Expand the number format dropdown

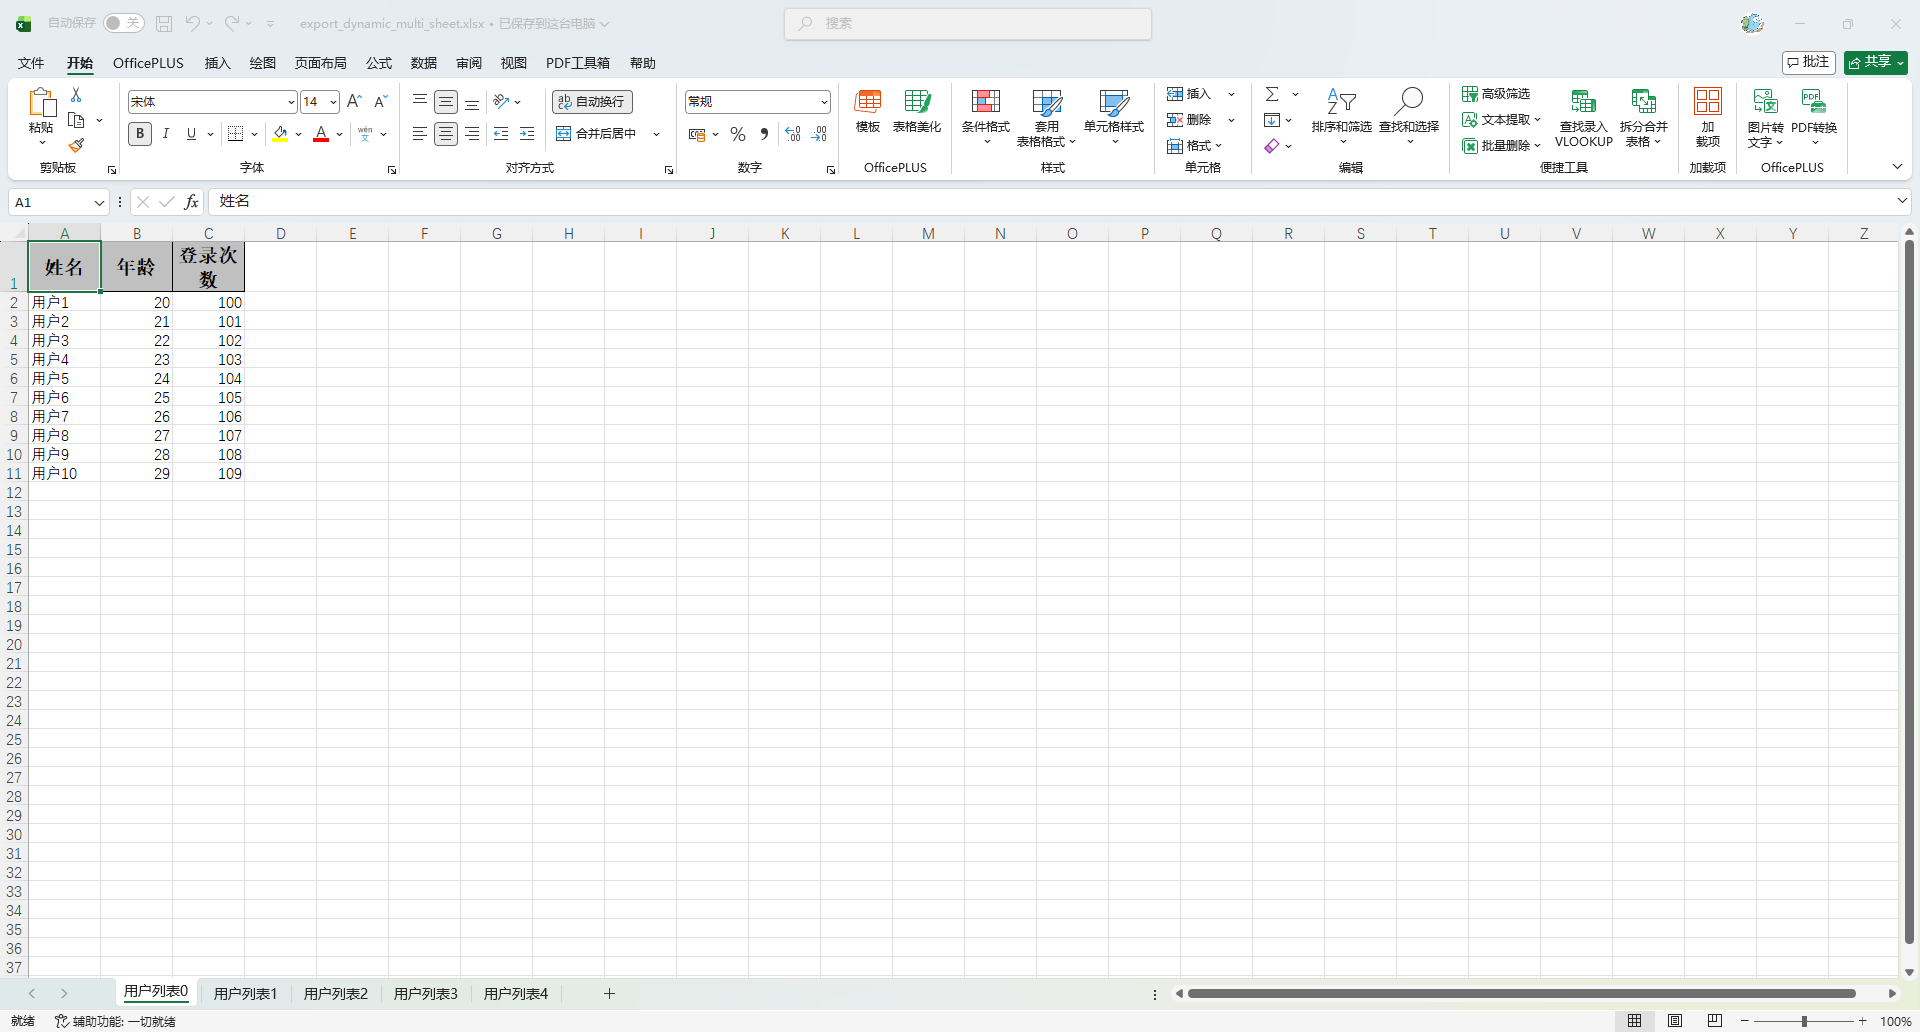[x=824, y=102]
